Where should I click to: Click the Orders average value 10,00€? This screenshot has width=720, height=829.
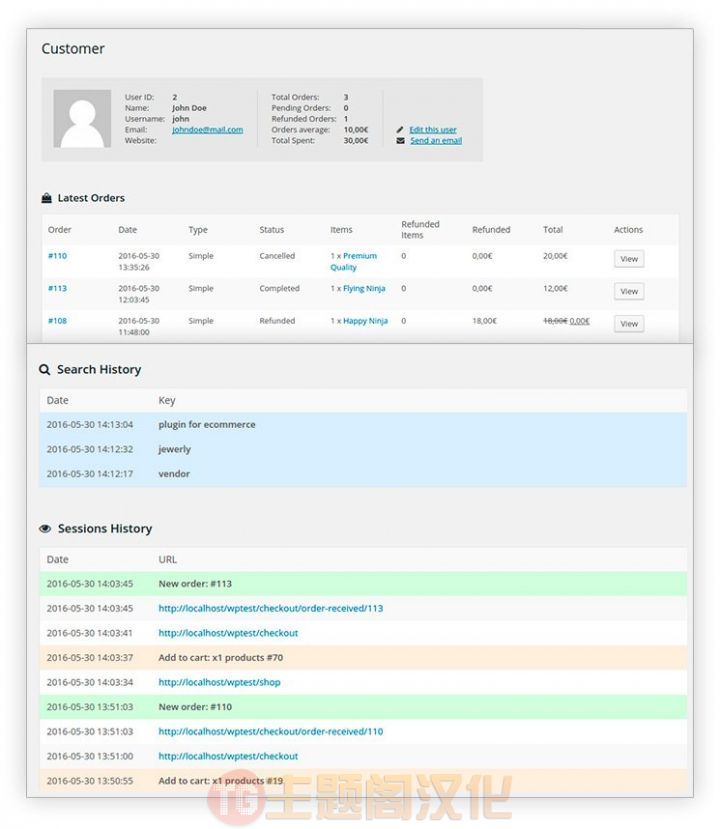point(356,130)
